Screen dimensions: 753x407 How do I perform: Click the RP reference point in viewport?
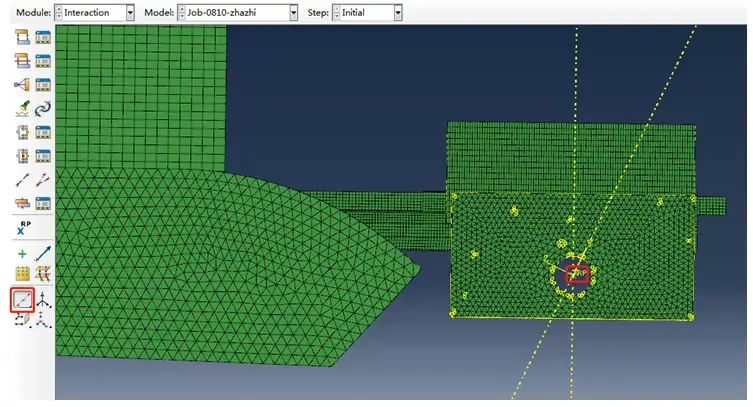point(577,274)
